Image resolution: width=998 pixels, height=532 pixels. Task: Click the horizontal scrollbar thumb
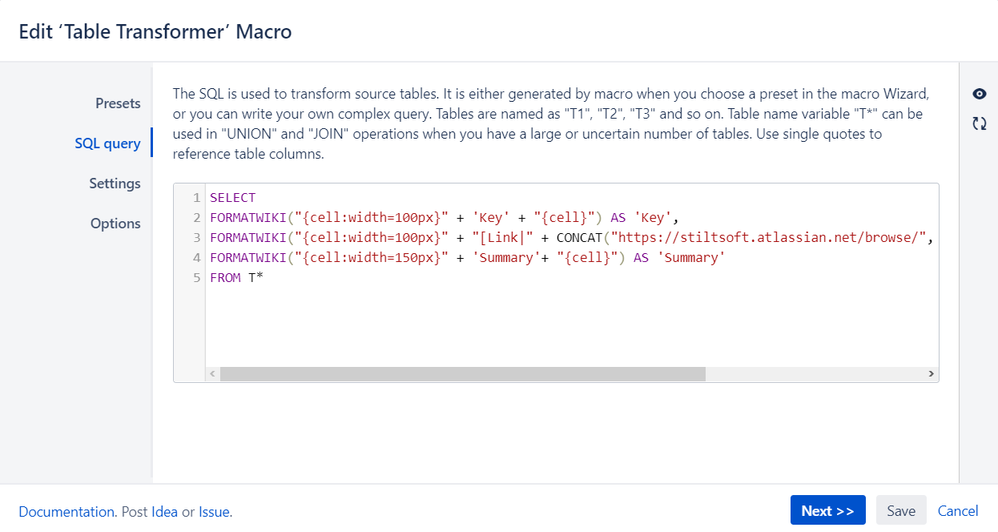pos(462,373)
